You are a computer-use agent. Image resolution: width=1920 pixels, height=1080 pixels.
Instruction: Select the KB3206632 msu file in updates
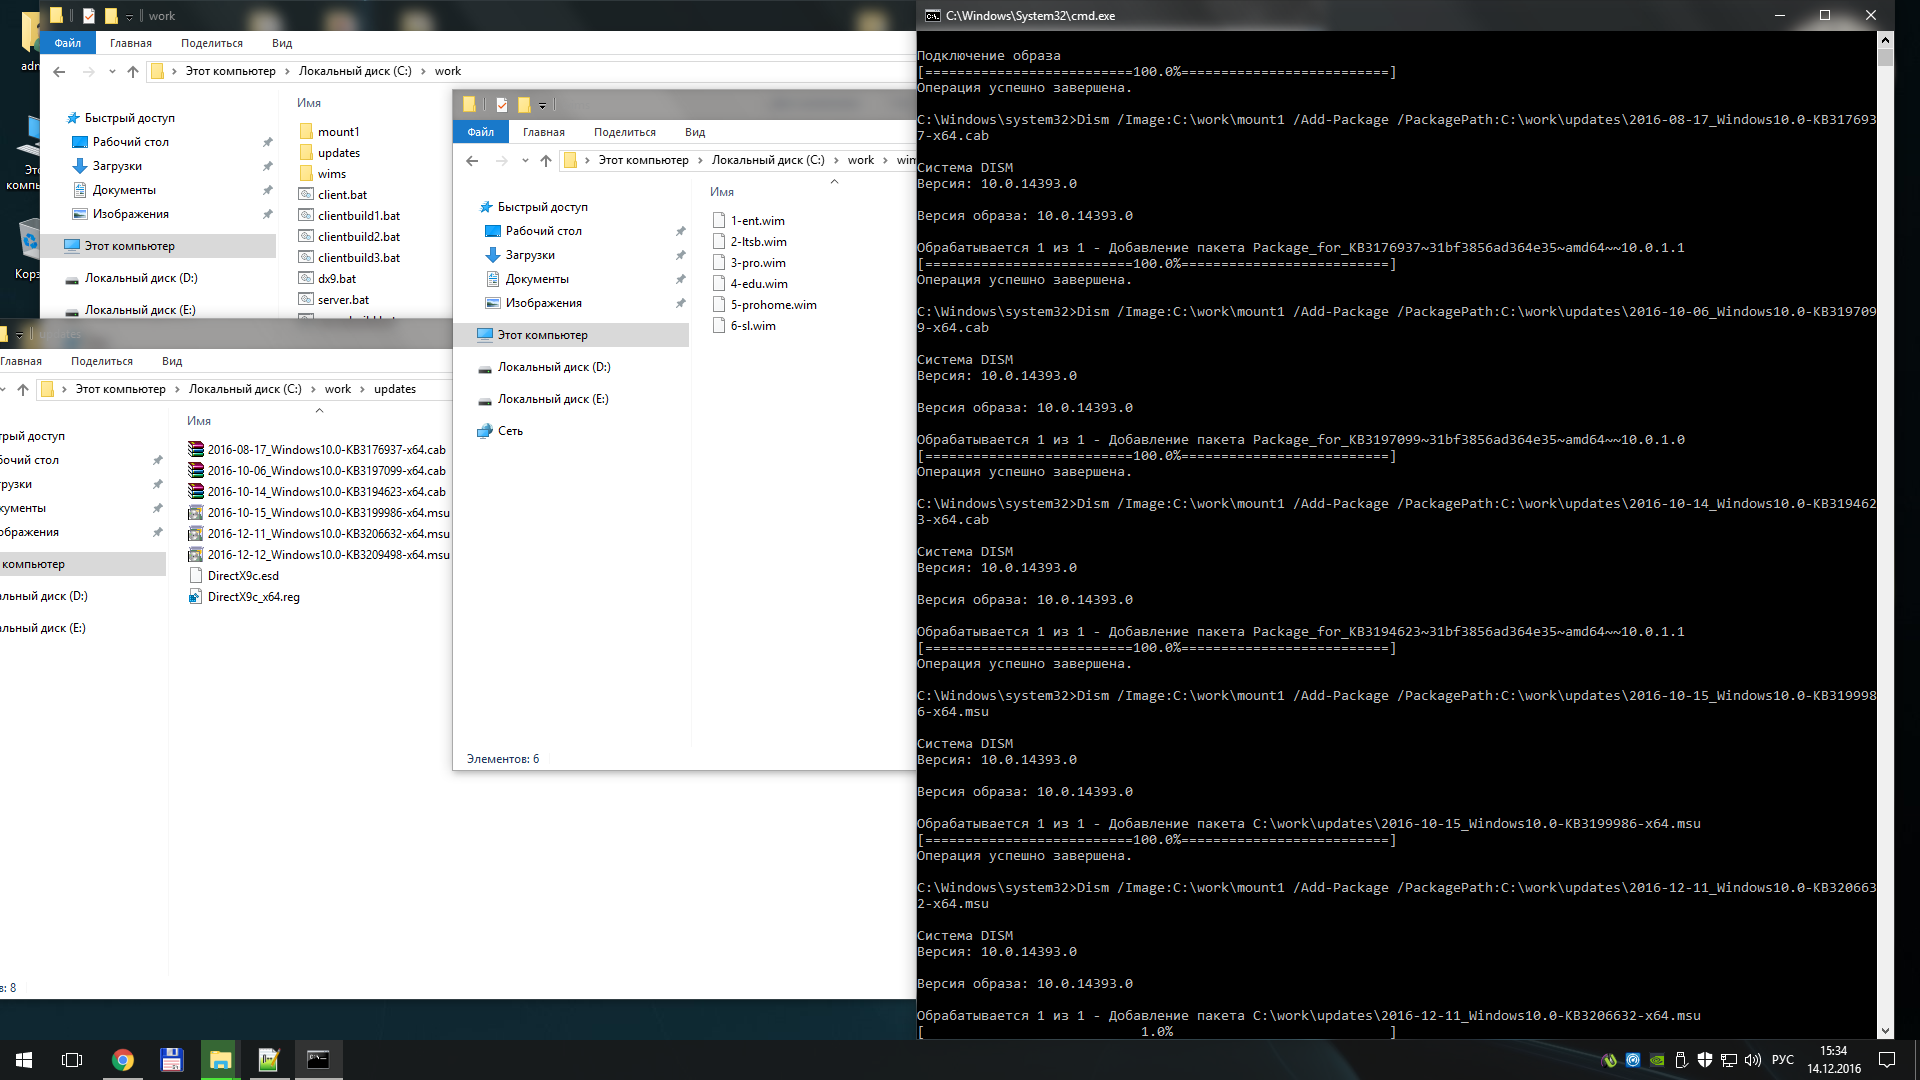[318, 534]
